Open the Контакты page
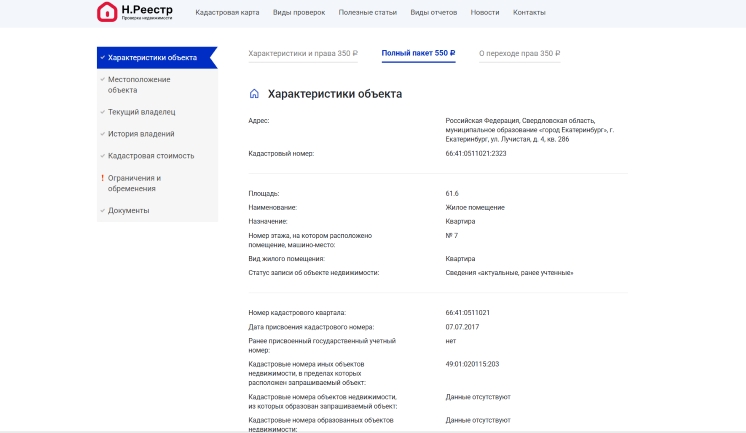 (x=529, y=12)
